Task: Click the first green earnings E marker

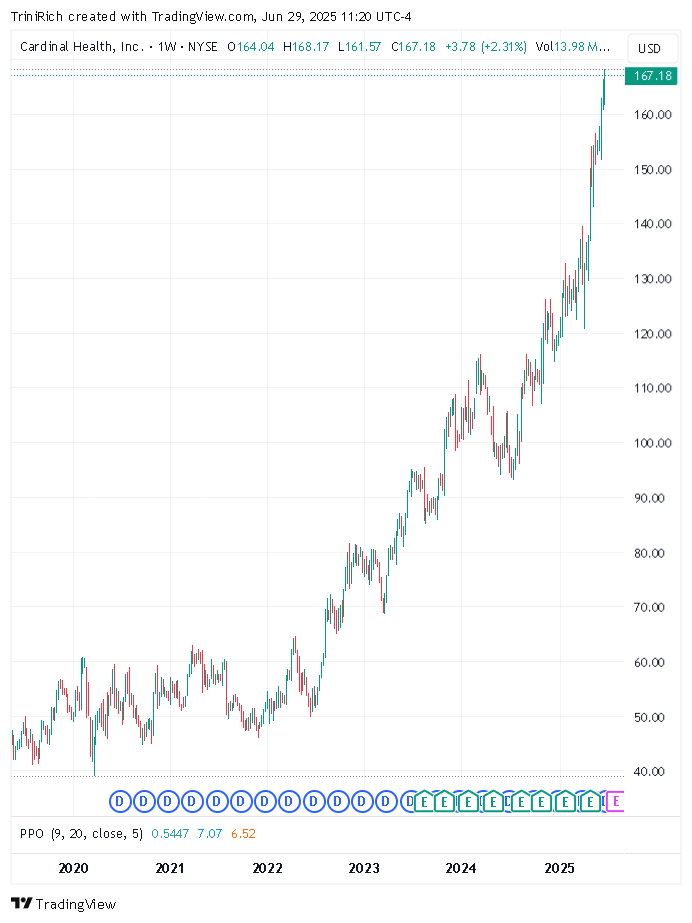Action: pyautogui.click(x=424, y=802)
